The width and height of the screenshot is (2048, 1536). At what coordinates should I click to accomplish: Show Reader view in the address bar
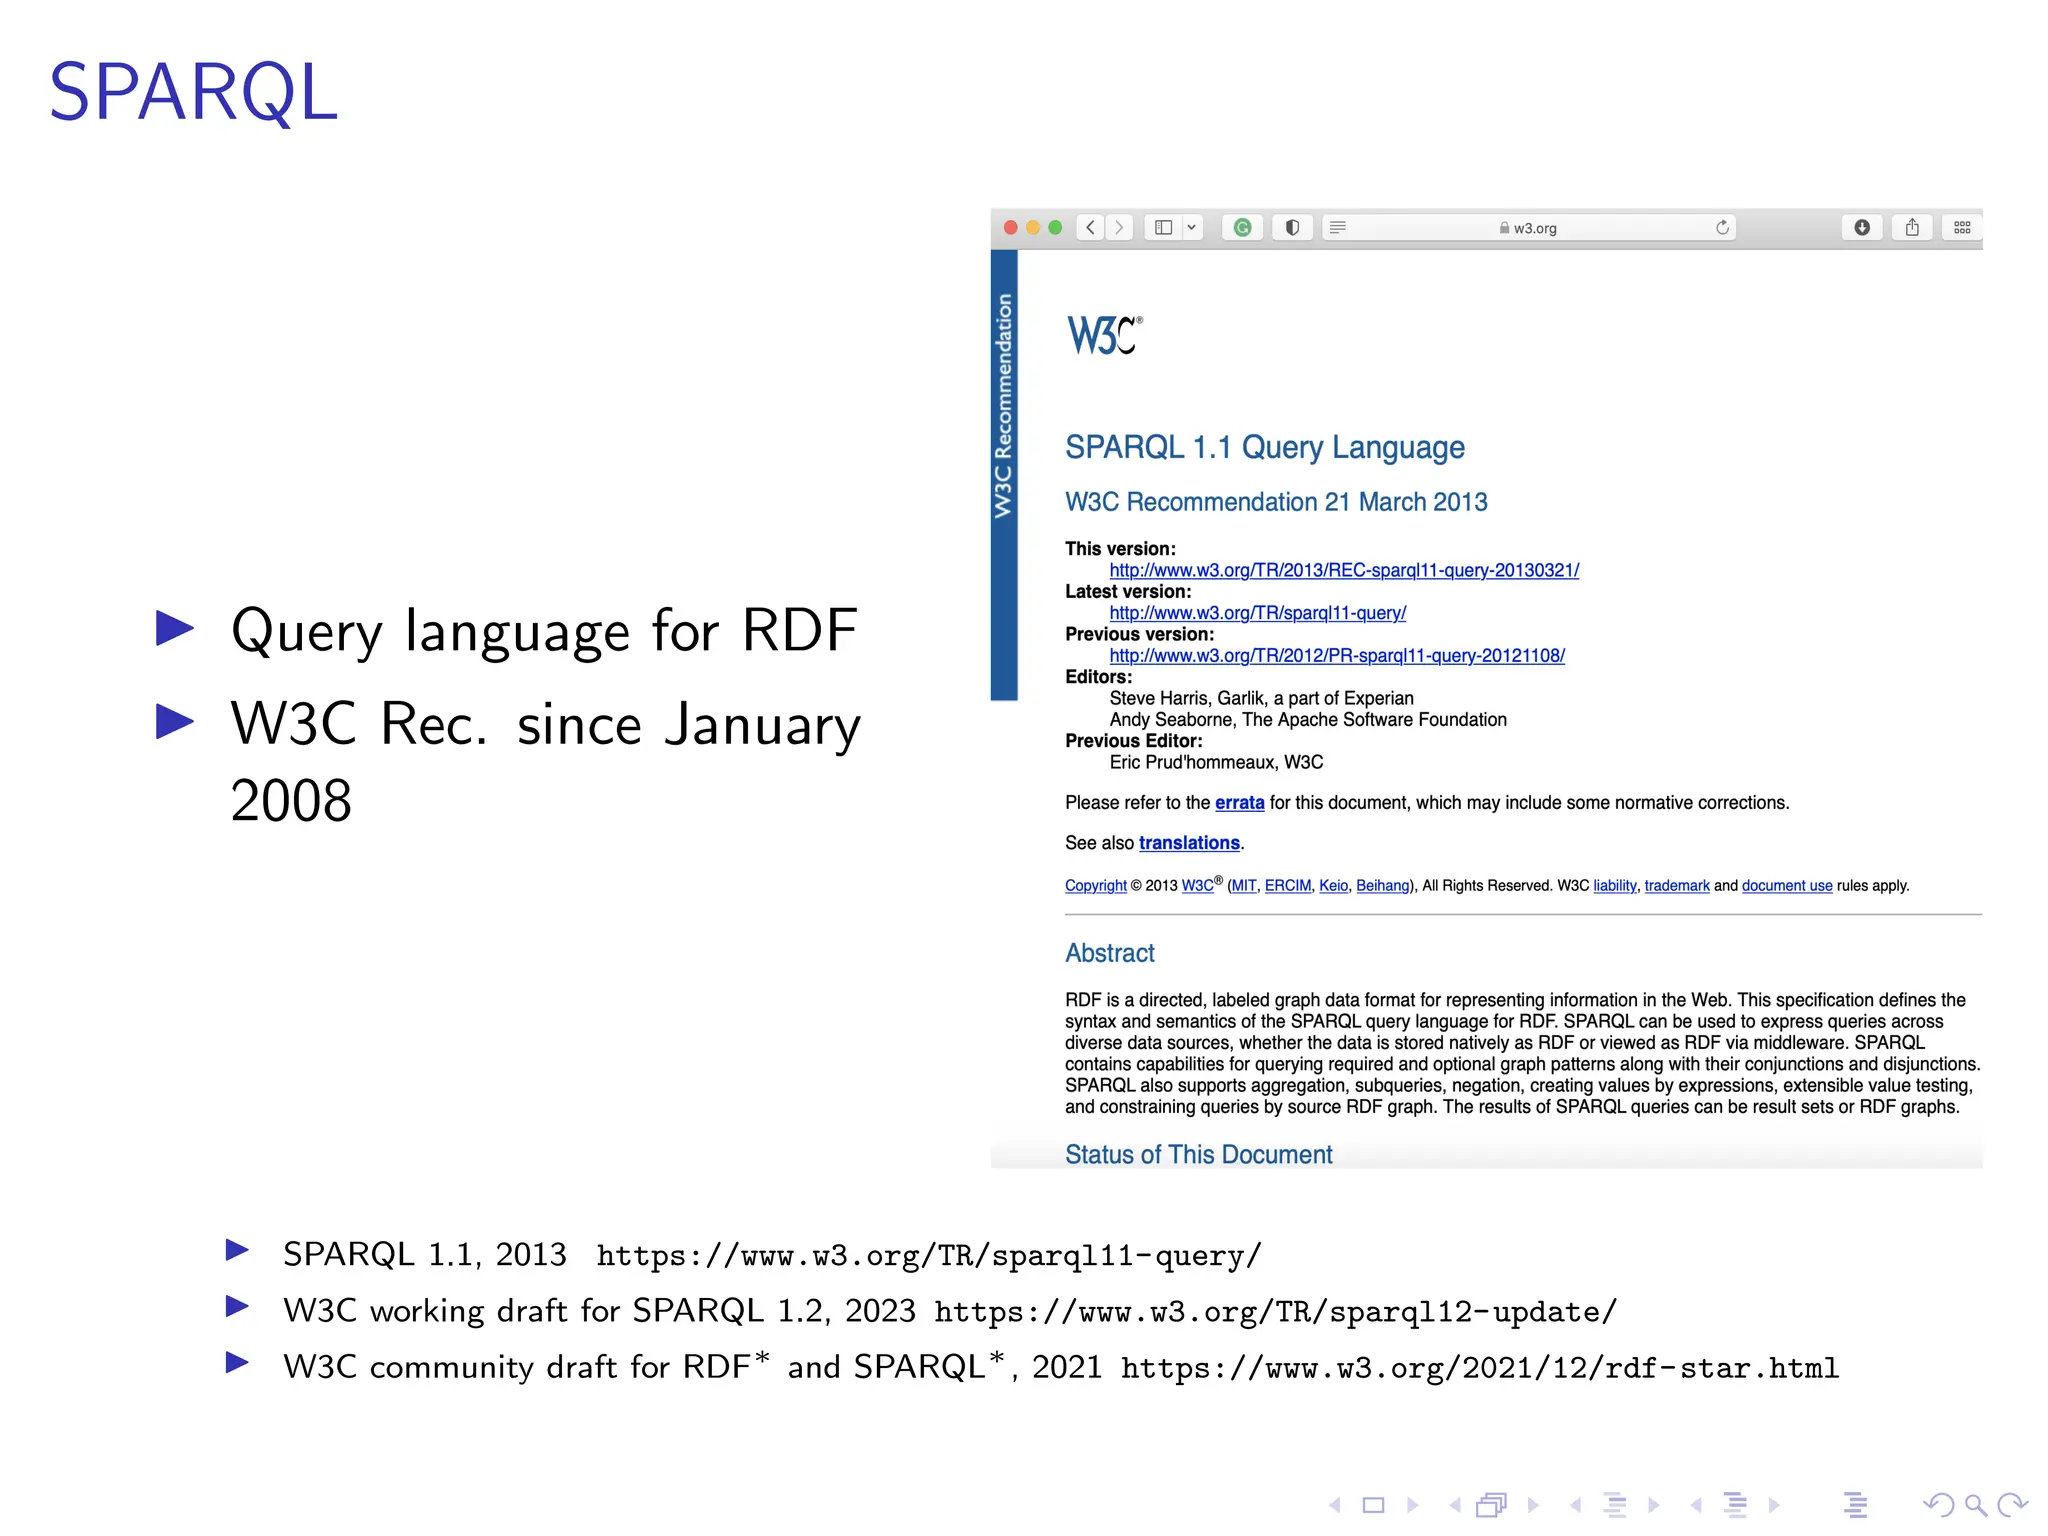pyautogui.click(x=1338, y=228)
